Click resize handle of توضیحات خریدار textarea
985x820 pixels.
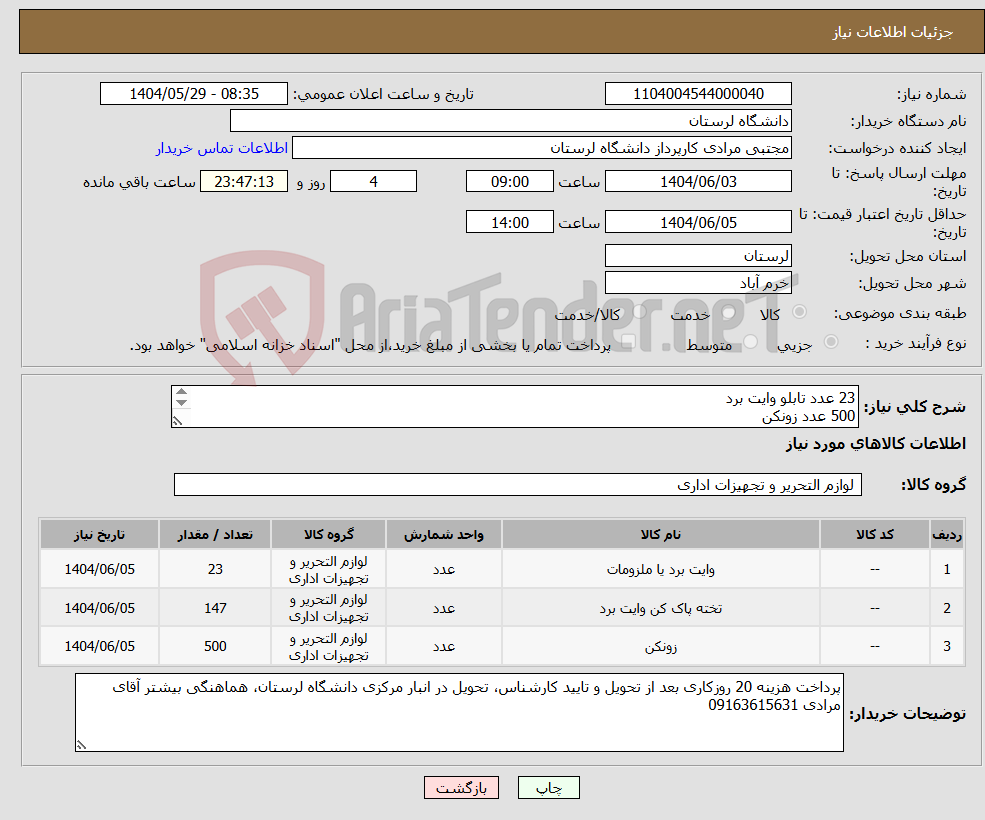click(81, 745)
